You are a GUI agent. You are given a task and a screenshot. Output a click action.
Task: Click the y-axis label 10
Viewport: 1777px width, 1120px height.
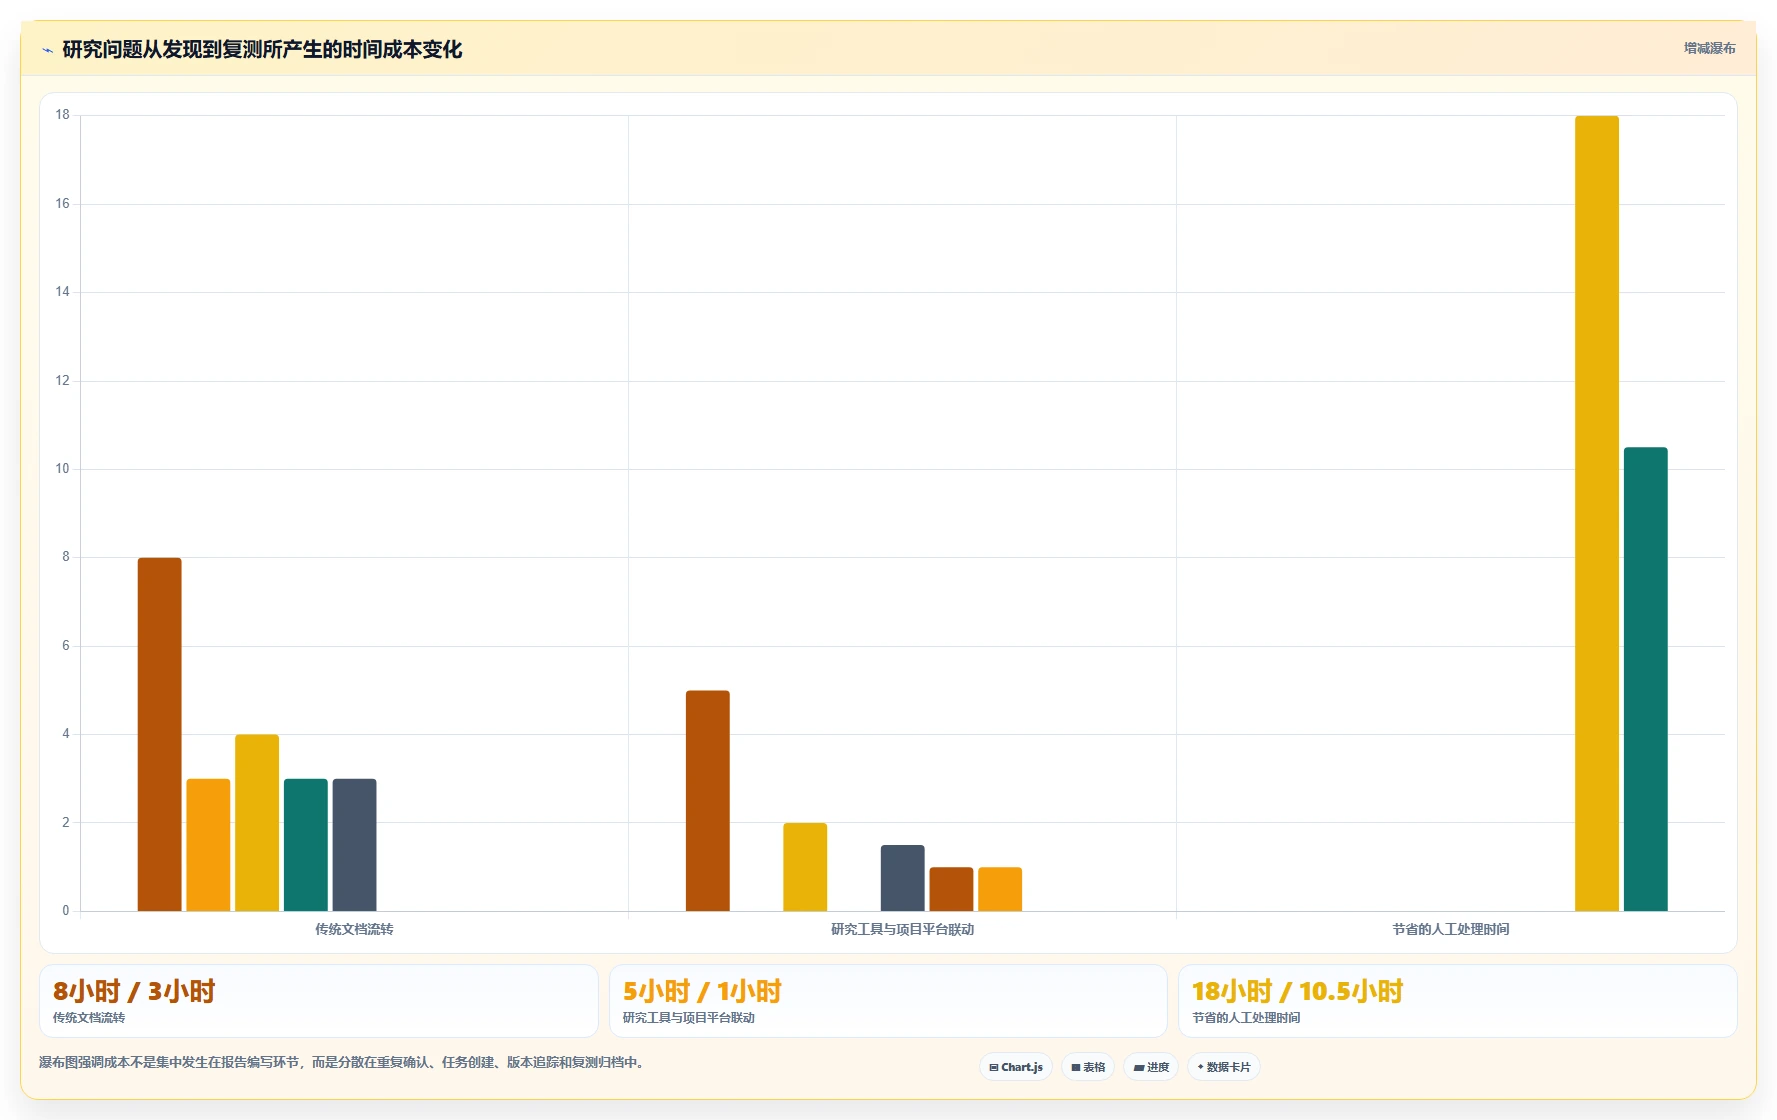click(63, 469)
